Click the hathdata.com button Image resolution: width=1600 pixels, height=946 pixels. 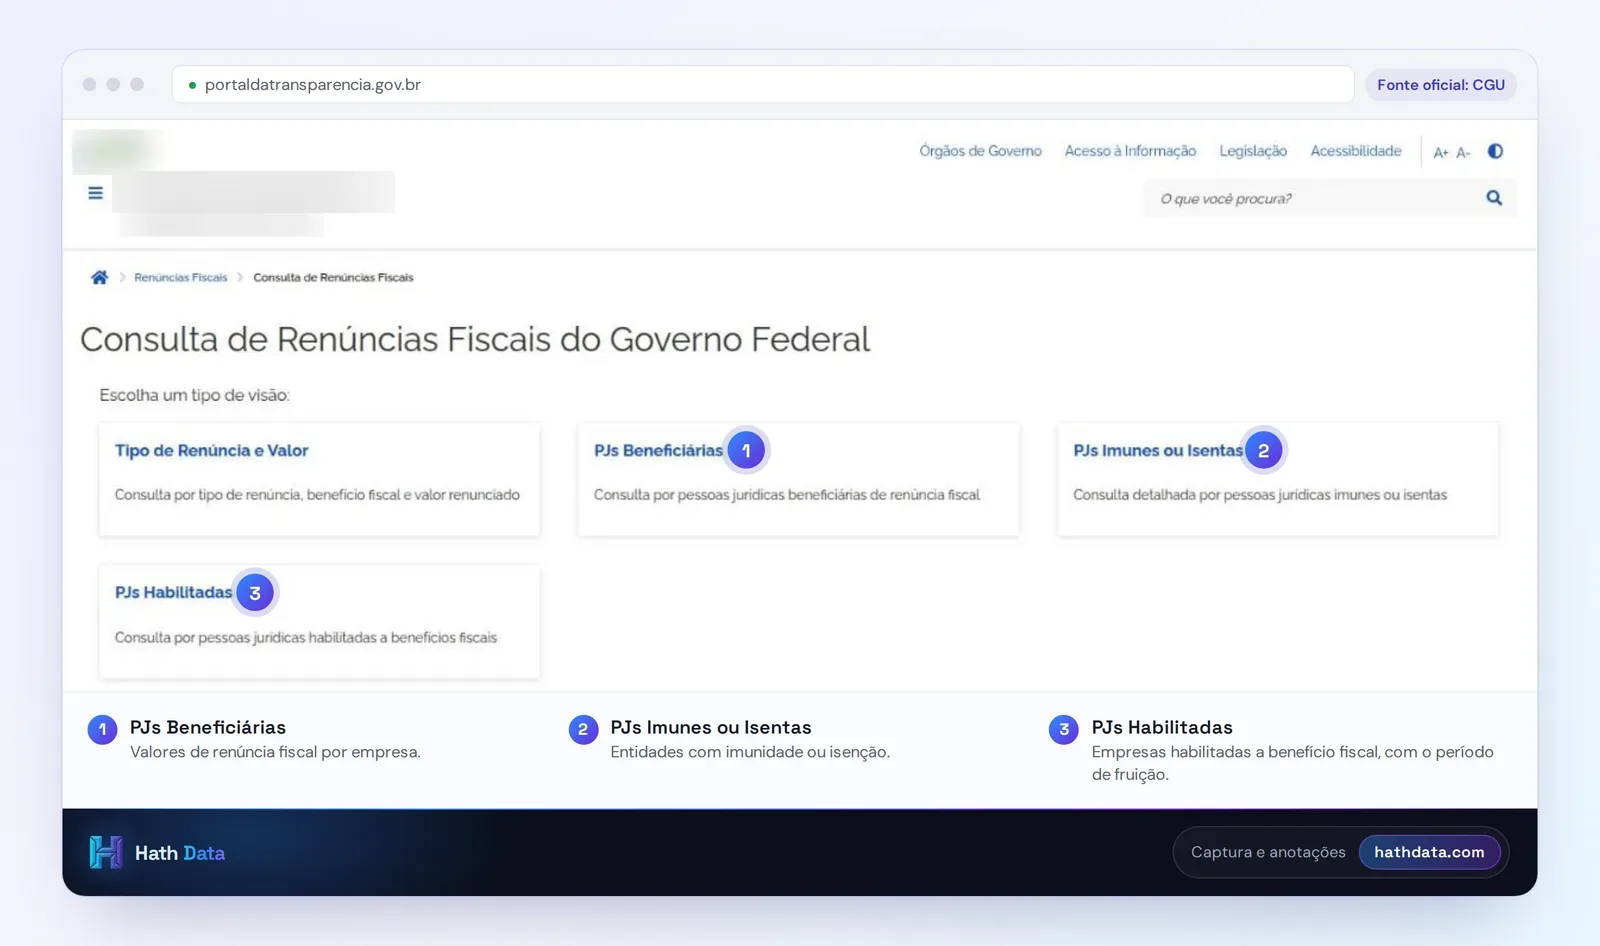[1429, 852]
